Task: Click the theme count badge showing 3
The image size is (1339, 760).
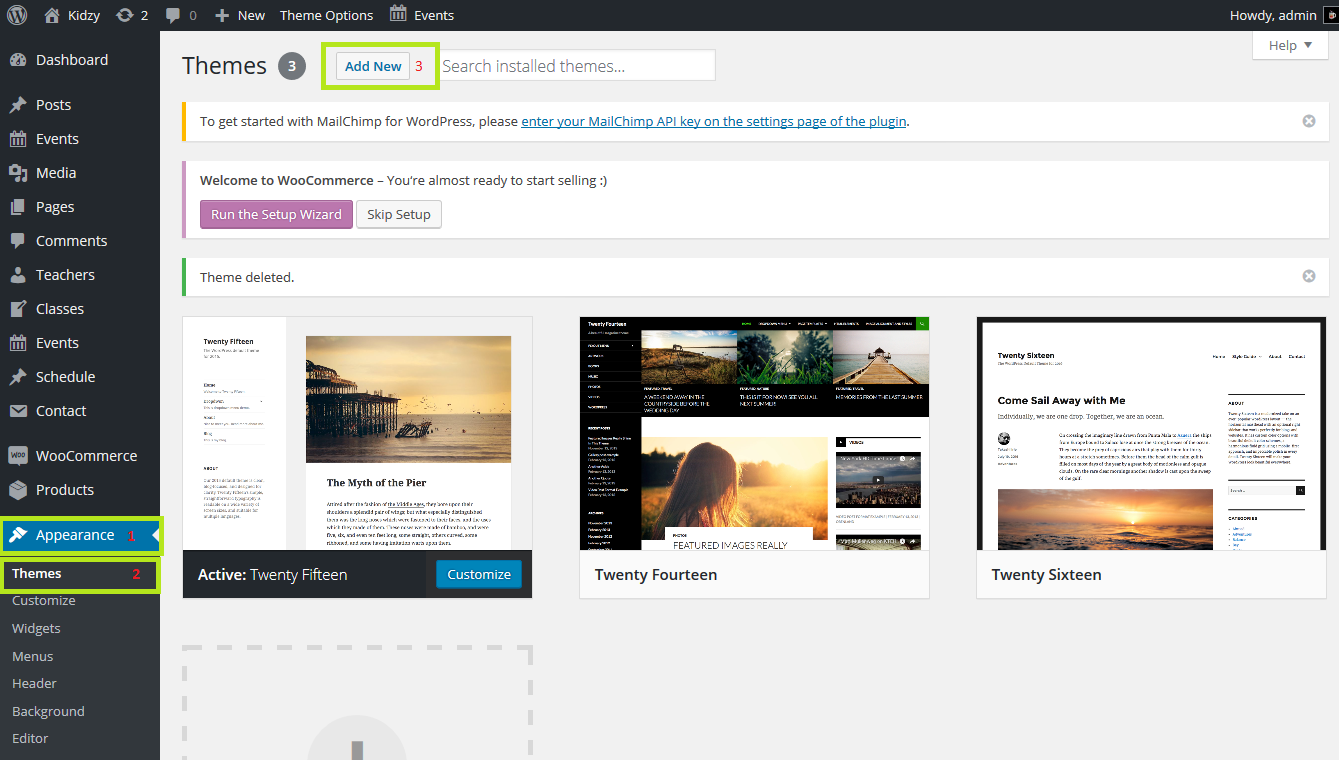Action: pyautogui.click(x=292, y=67)
